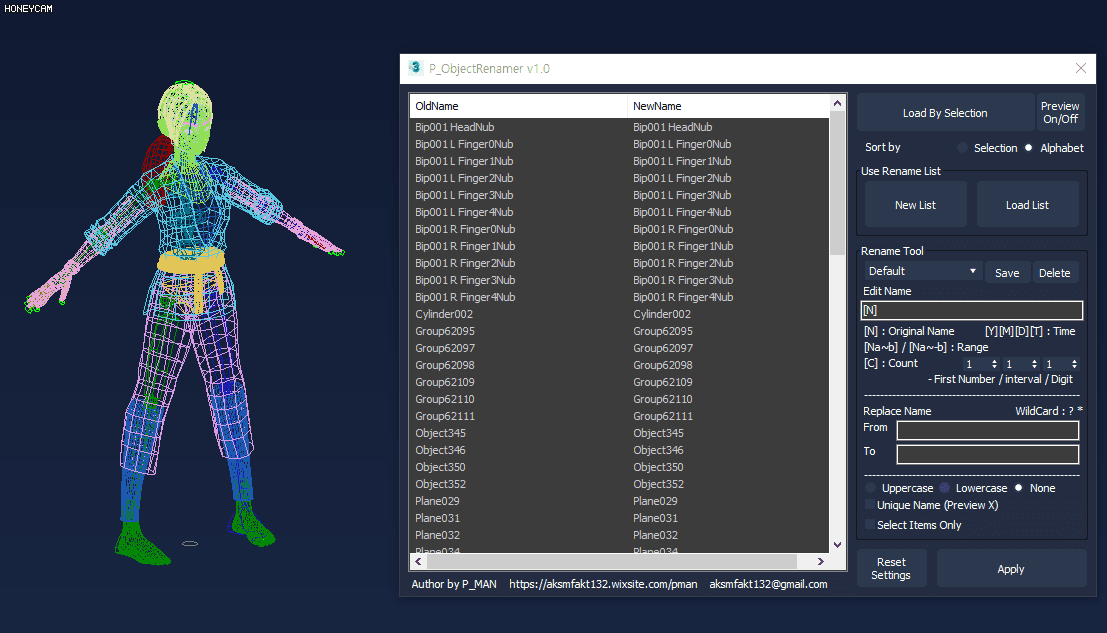The width and height of the screenshot is (1107, 633).
Task: Select 'Bip001 L Finger2Nub' in OldName column
Action: 464,178
